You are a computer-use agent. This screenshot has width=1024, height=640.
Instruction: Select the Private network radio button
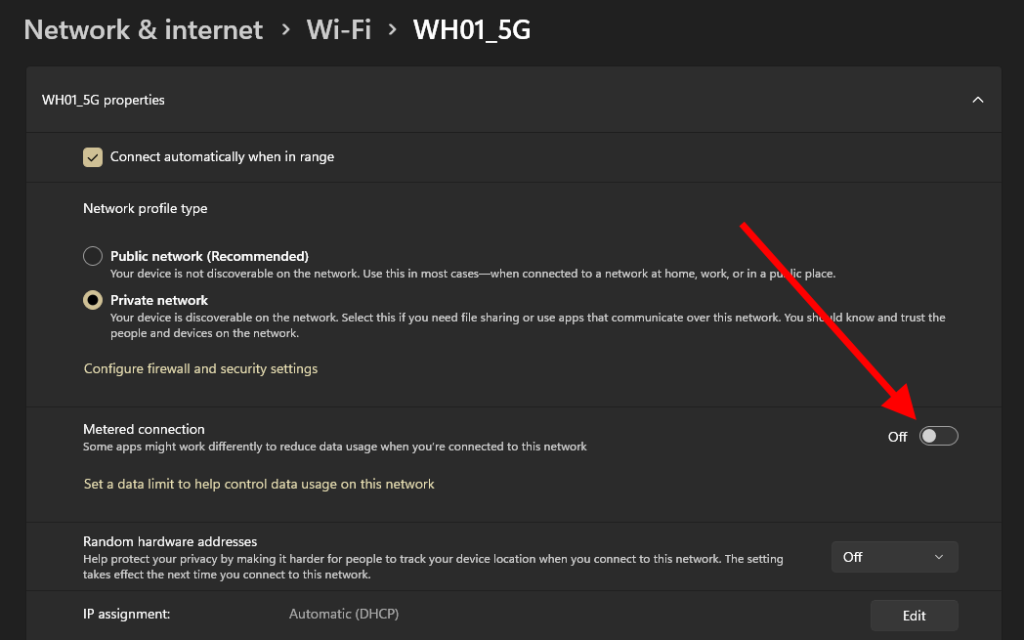[x=93, y=300]
